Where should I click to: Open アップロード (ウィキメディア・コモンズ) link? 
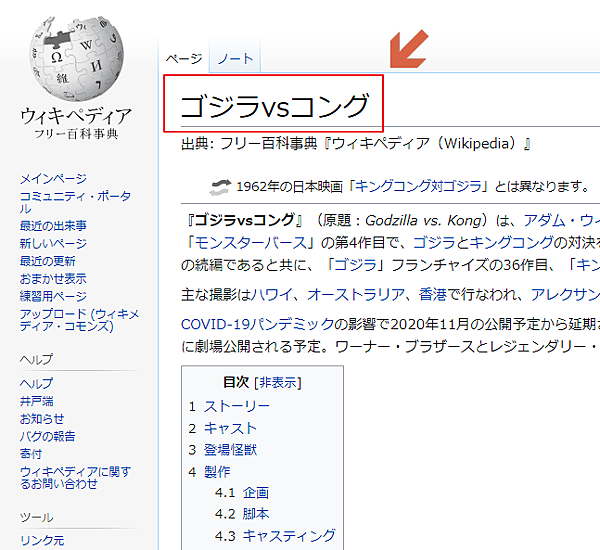pyautogui.click(x=79, y=320)
